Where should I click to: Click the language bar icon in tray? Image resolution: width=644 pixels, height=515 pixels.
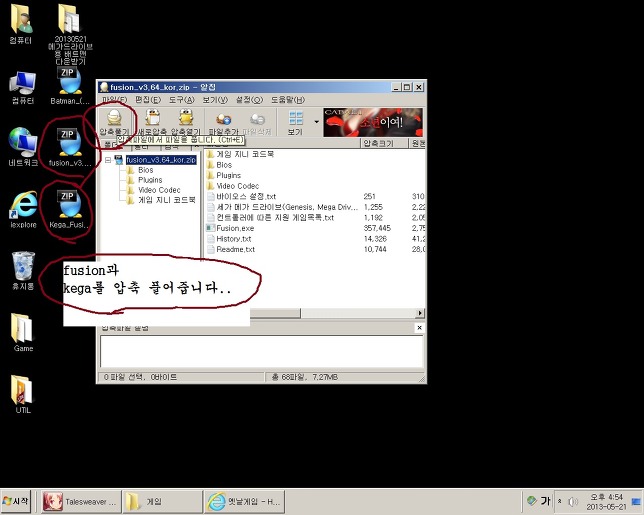532,501
